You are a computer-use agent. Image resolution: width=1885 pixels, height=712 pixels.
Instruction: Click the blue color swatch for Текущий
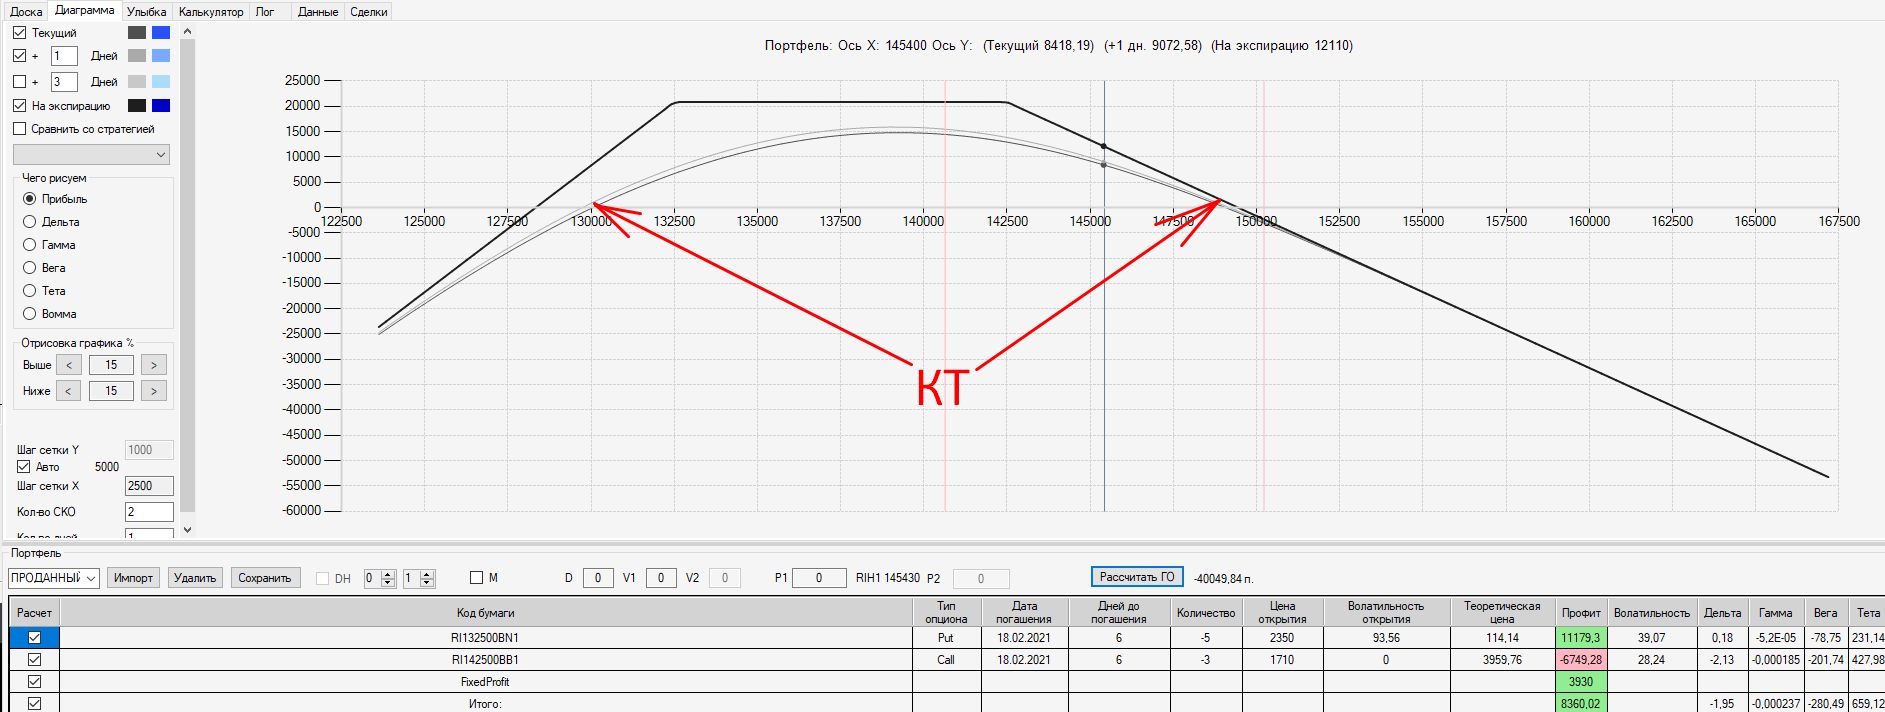pos(161,33)
